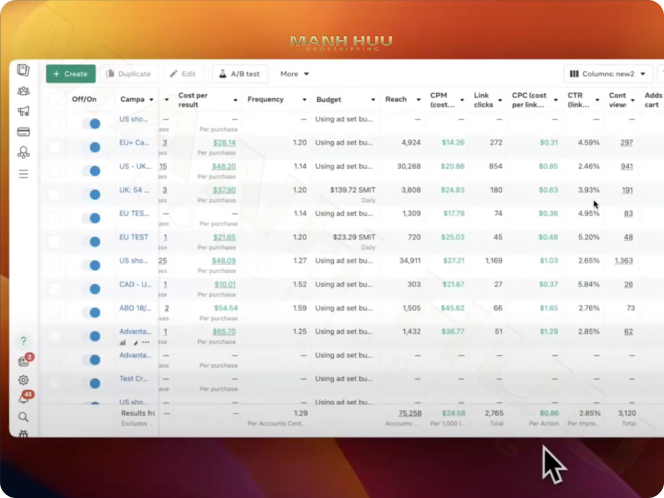
Task: Expand the More dropdown in toolbar
Action: click(294, 74)
